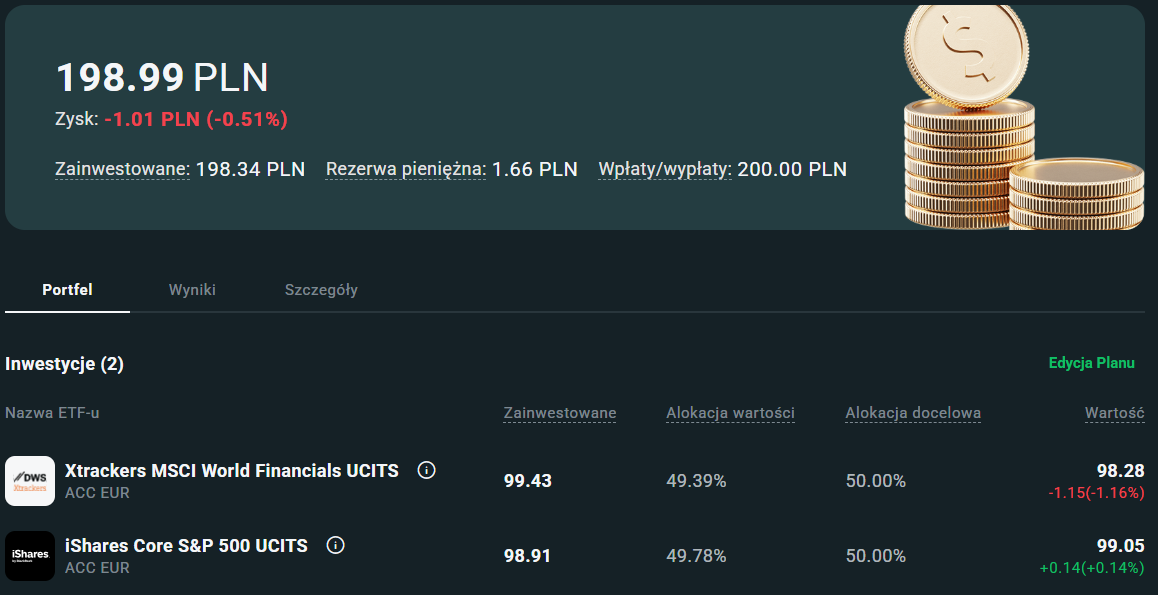Click the 198.99 PLN portfolio total
Screen dimensions: 1158x595
tap(162, 77)
